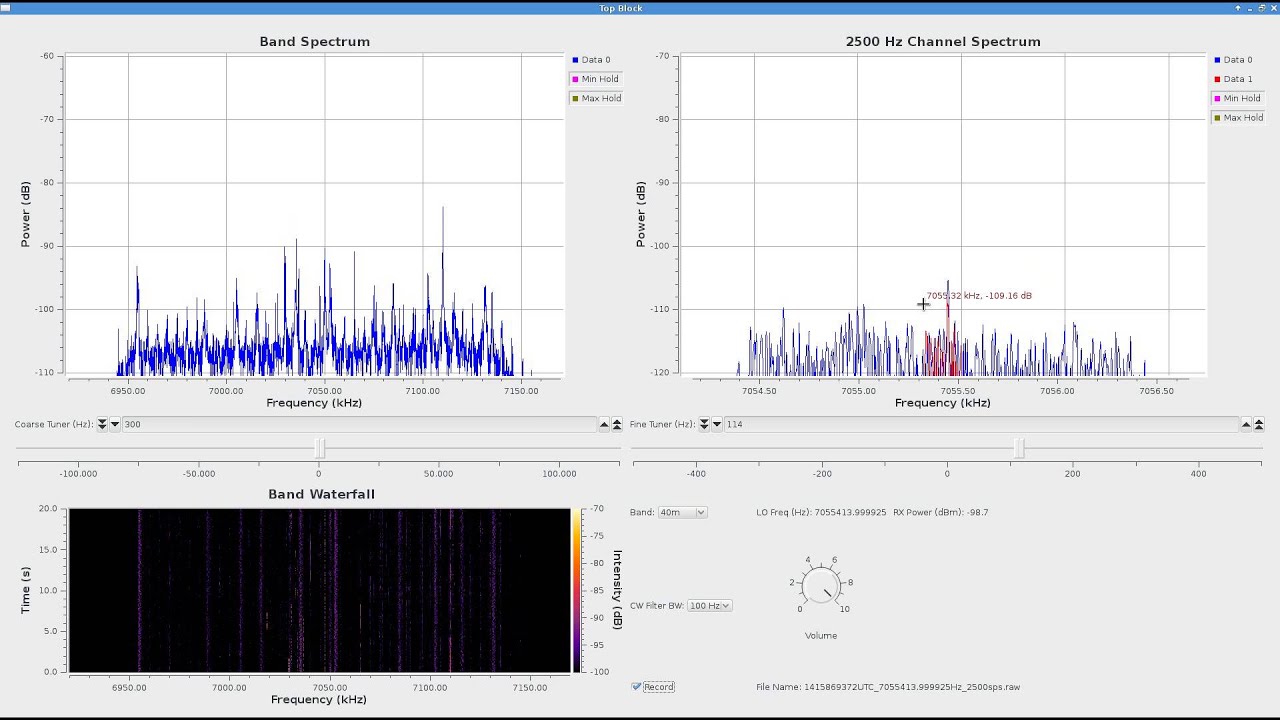This screenshot has width=1280, height=720.
Task: Click the waterfall Intensity color bar
Action: [x=576, y=590]
